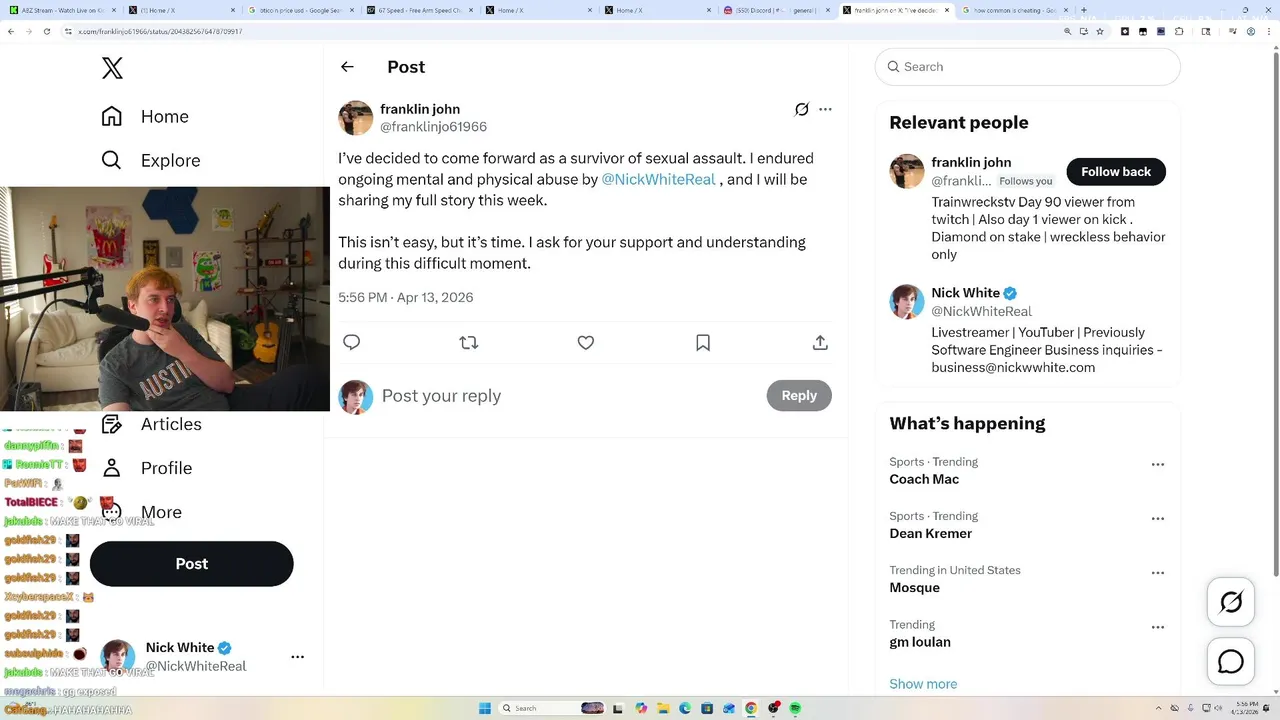Open Chrome from the taskbar
Viewport: 1280px width, 720px height.
click(751, 708)
